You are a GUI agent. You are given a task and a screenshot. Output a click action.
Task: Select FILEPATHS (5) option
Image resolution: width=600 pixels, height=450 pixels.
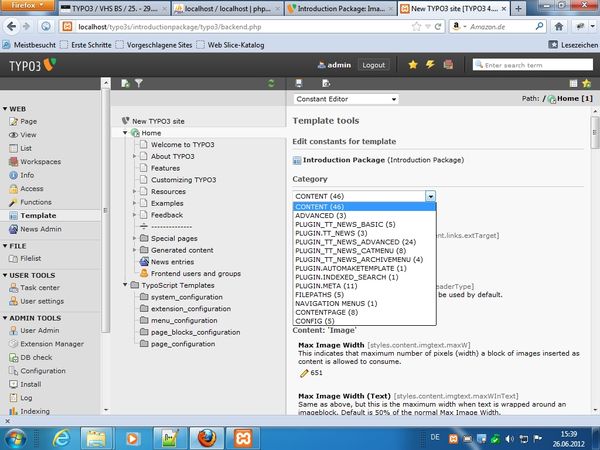pos(364,295)
